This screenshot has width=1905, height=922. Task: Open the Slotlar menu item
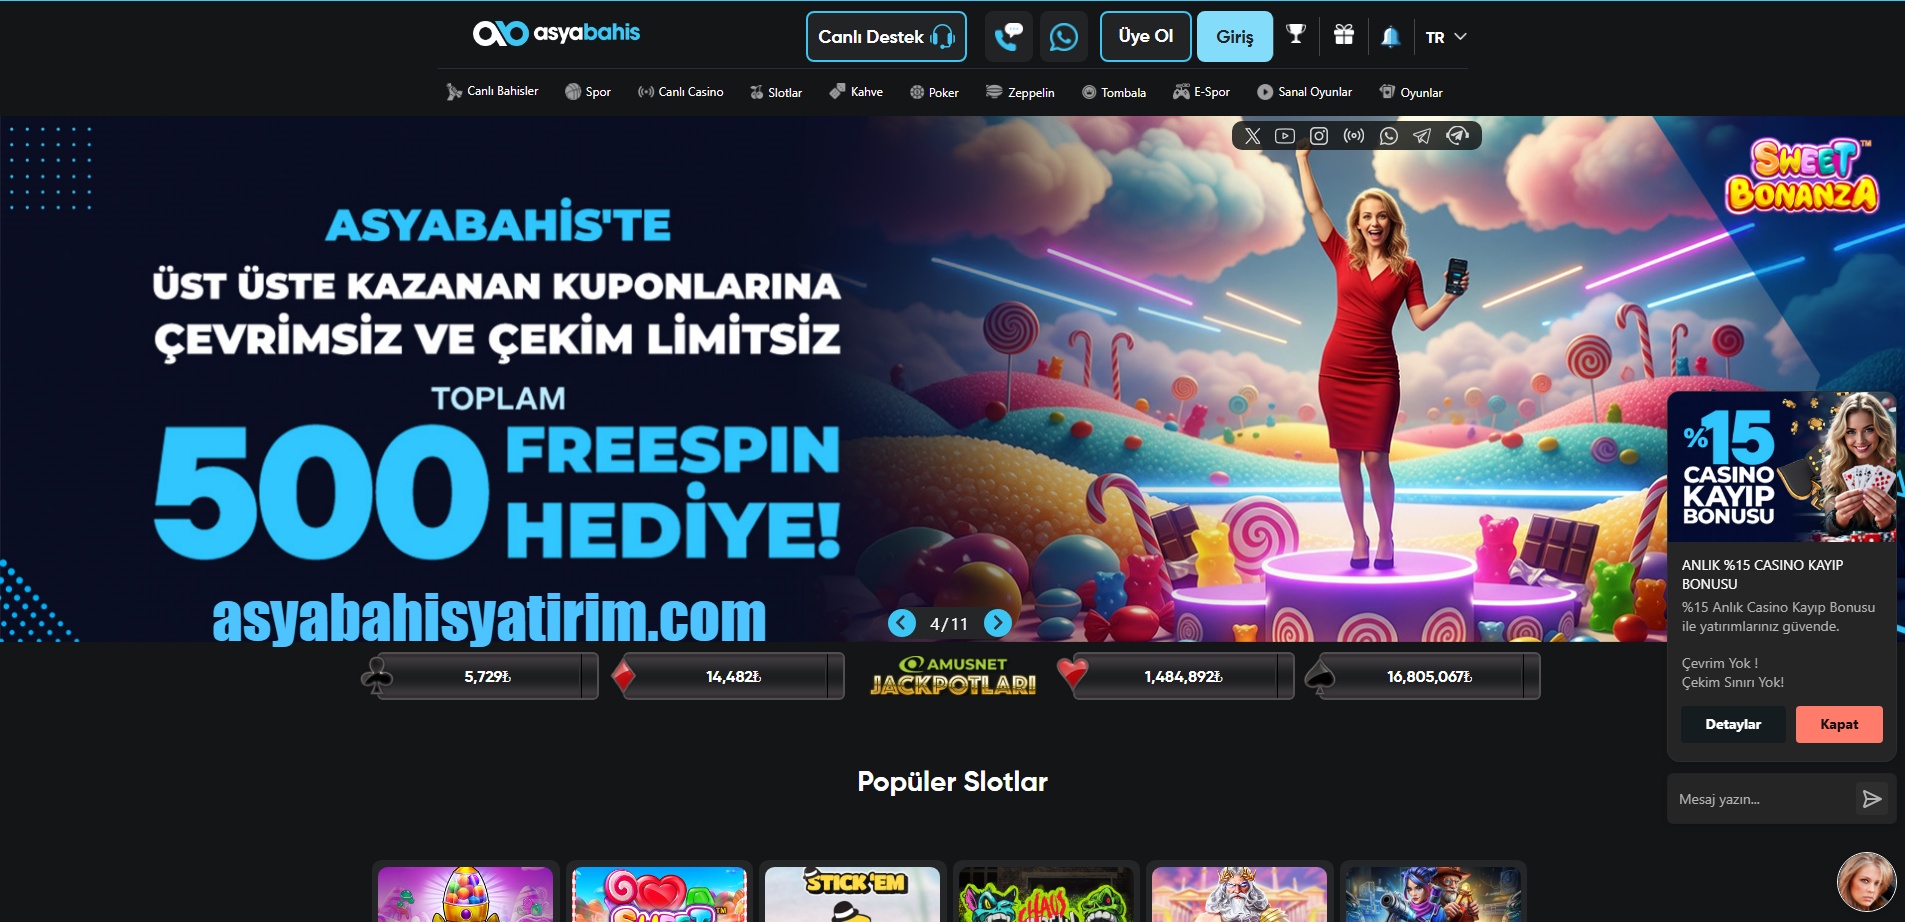(x=776, y=92)
